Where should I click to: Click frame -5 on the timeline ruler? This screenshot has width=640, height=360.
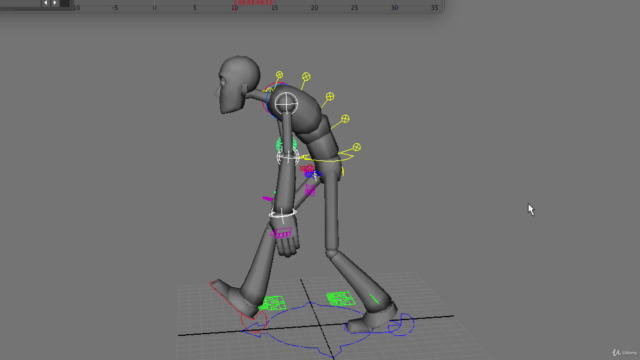coord(115,8)
